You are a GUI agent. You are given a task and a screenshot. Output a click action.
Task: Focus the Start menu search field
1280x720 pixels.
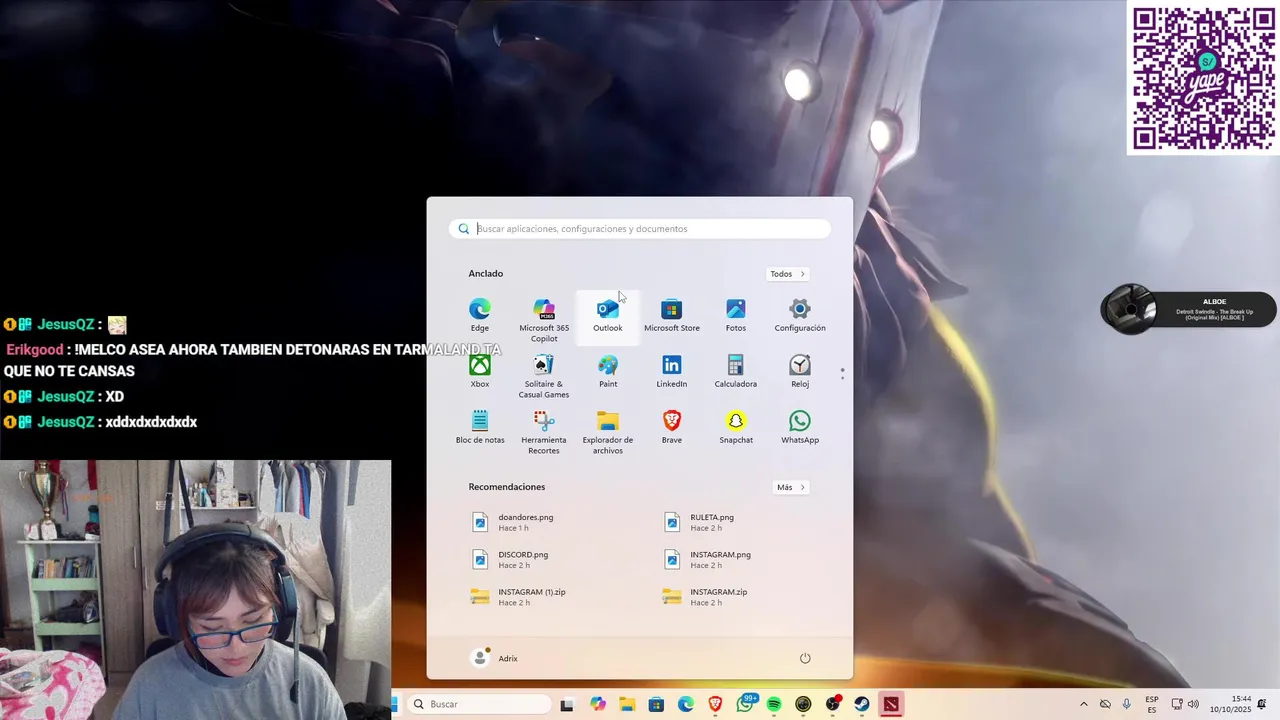[x=640, y=229]
